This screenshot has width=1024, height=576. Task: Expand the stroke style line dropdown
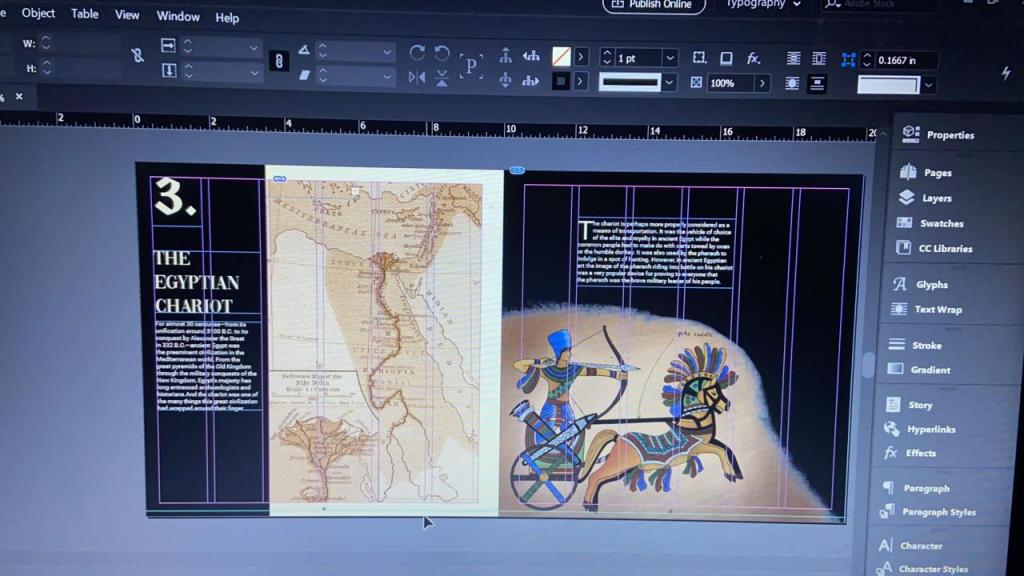pos(669,83)
